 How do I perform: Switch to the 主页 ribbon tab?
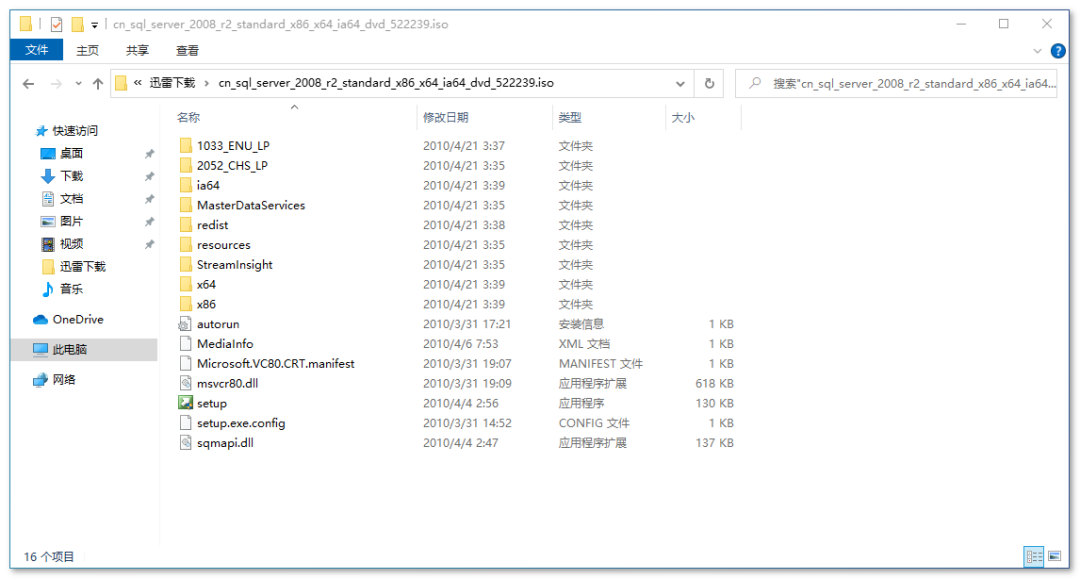[x=87, y=50]
